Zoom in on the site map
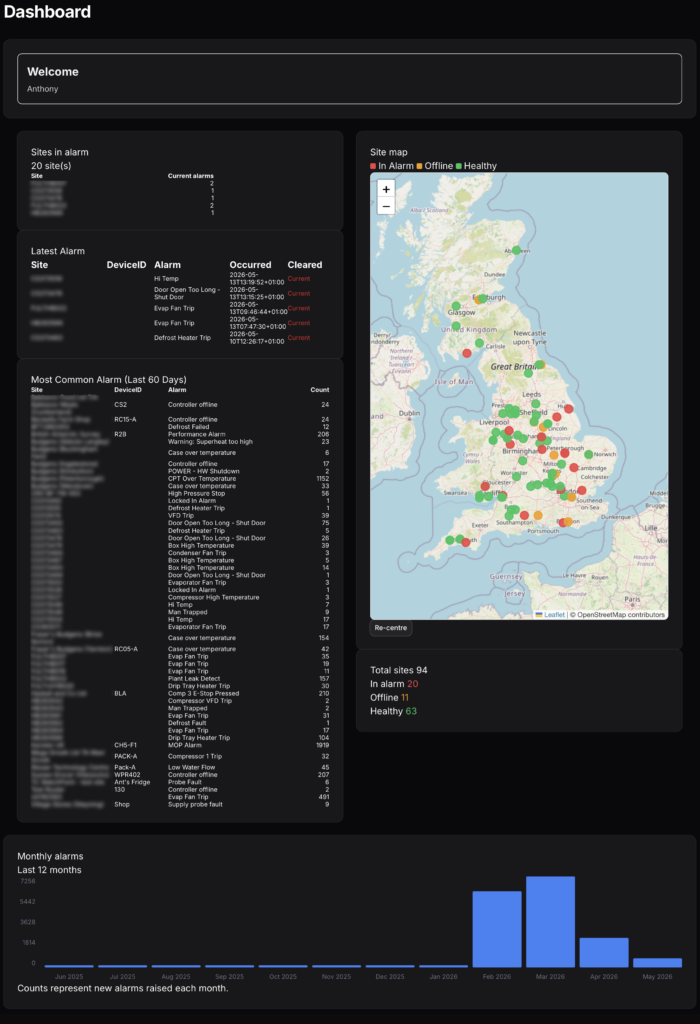Screen dimensions: 700x1024 386,189
